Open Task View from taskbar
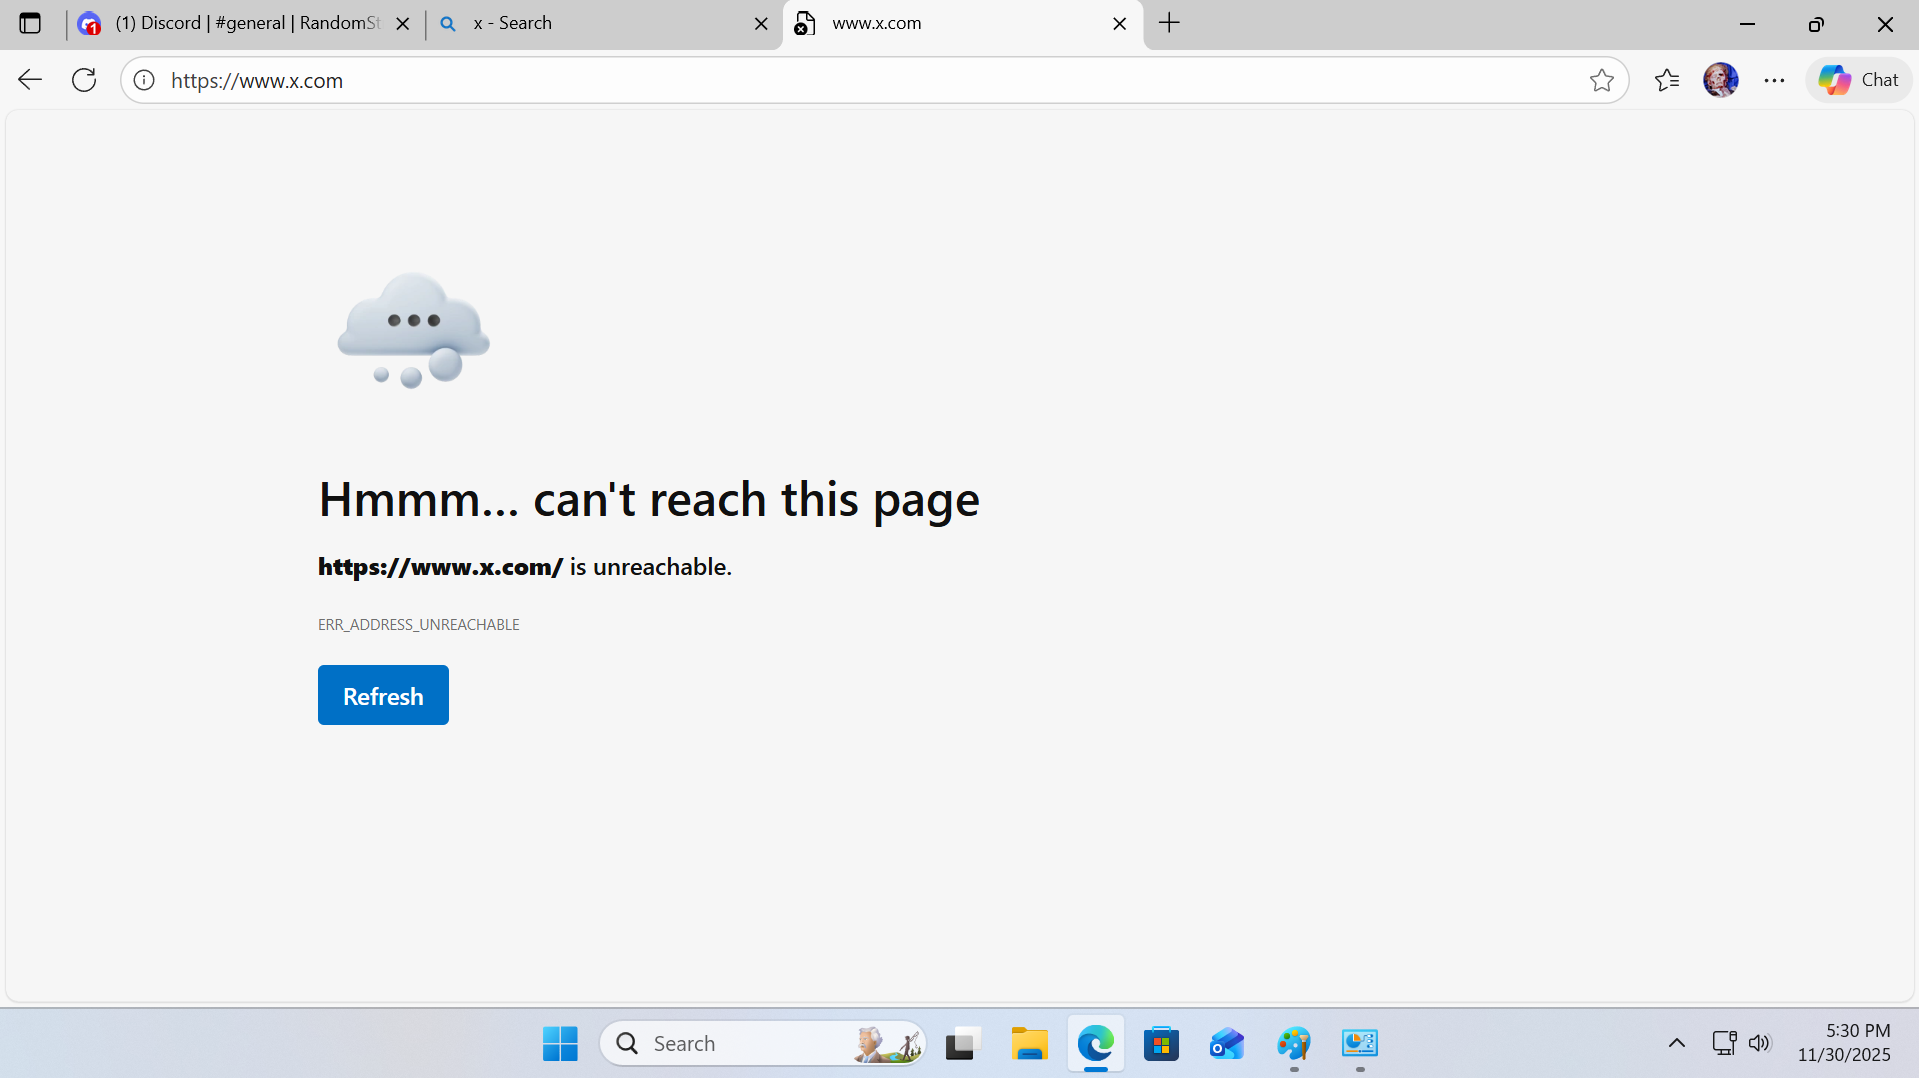Screen dimensions: 1919x1078 pyautogui.click(x=962, y=1043)
